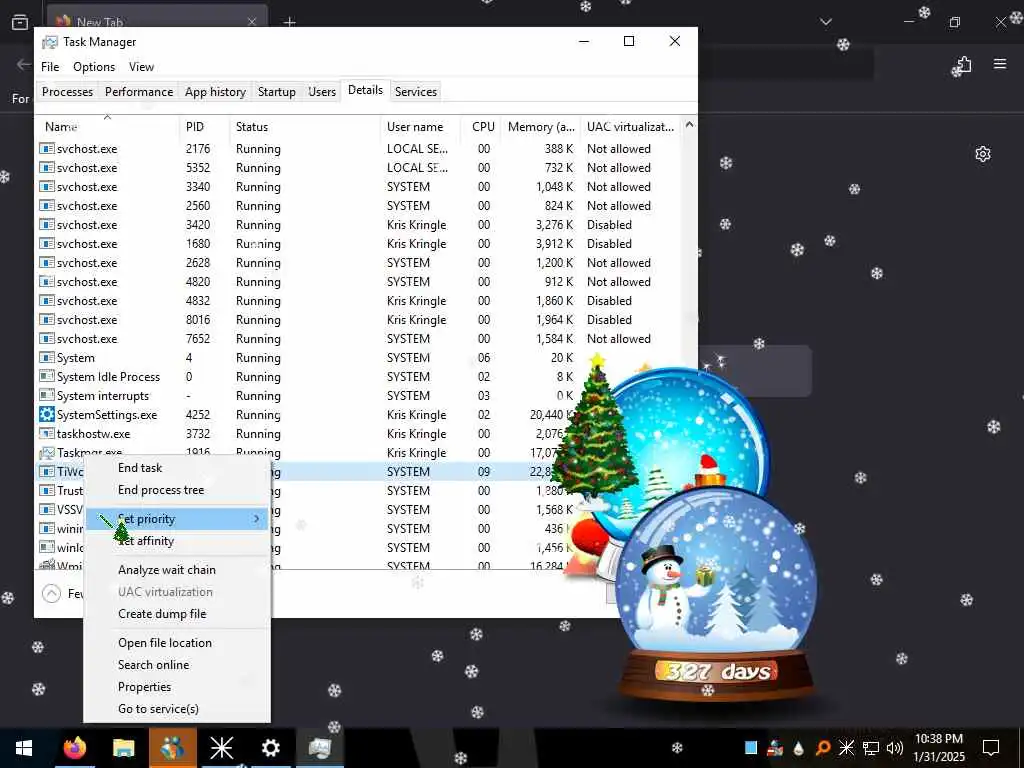Sort by UAC virtualization column header
1024x768 pixels.
coord(630,127)
